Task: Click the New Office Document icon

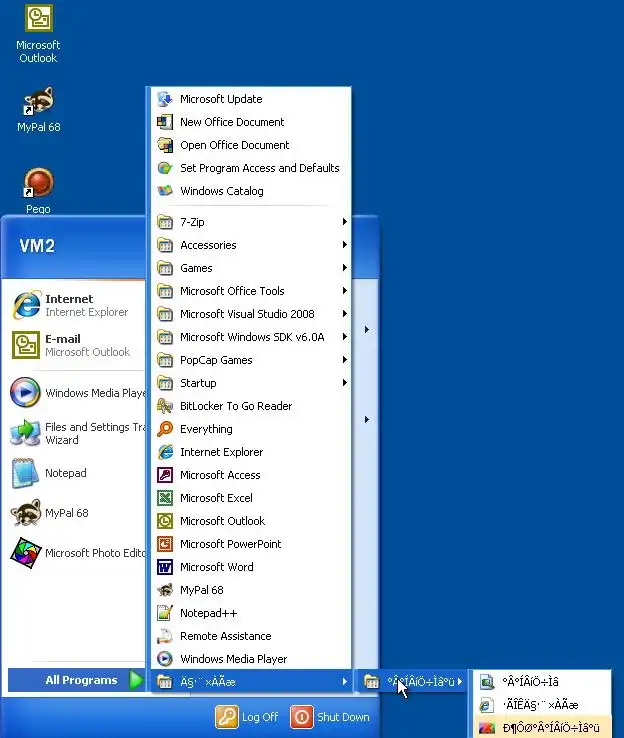Action: point(165,122)
